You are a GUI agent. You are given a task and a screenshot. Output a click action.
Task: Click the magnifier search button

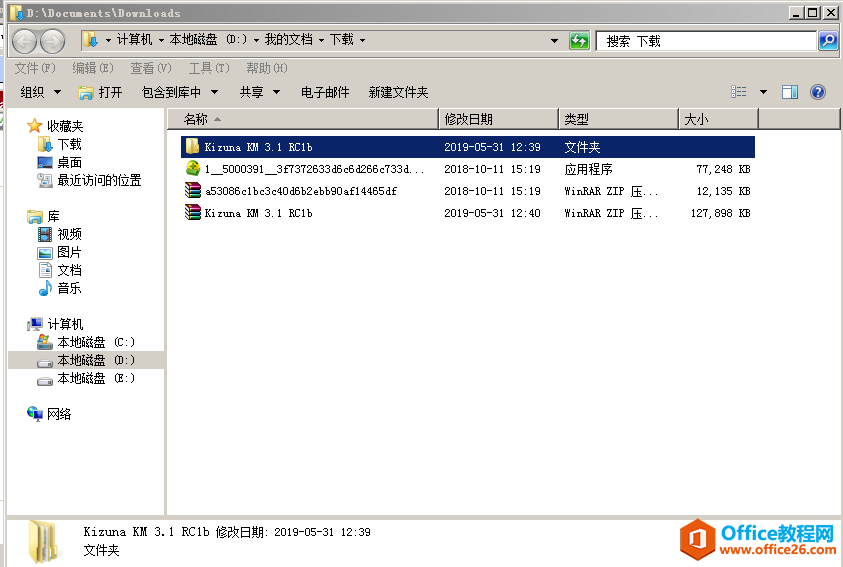[x=828, y=40]
